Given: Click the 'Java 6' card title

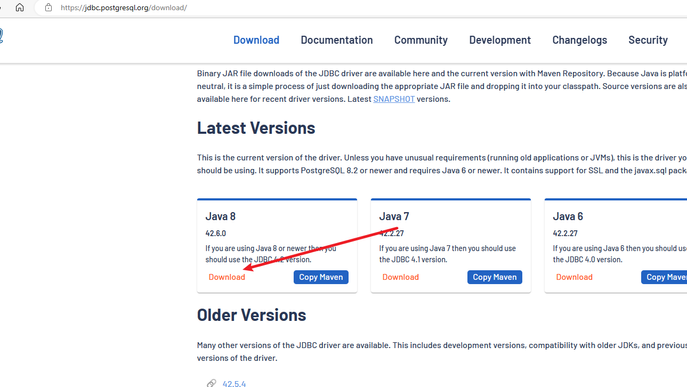Looking at the screenshot, I should pos(568,217).
